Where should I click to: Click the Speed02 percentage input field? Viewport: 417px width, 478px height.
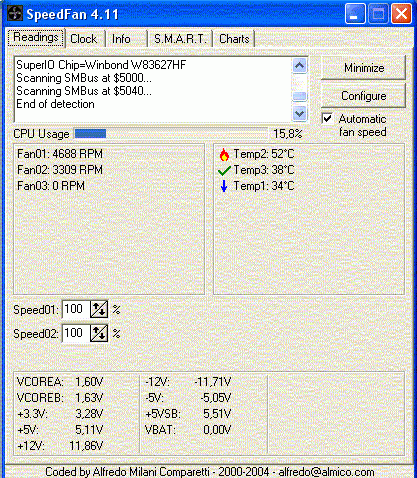click(76, 333)
